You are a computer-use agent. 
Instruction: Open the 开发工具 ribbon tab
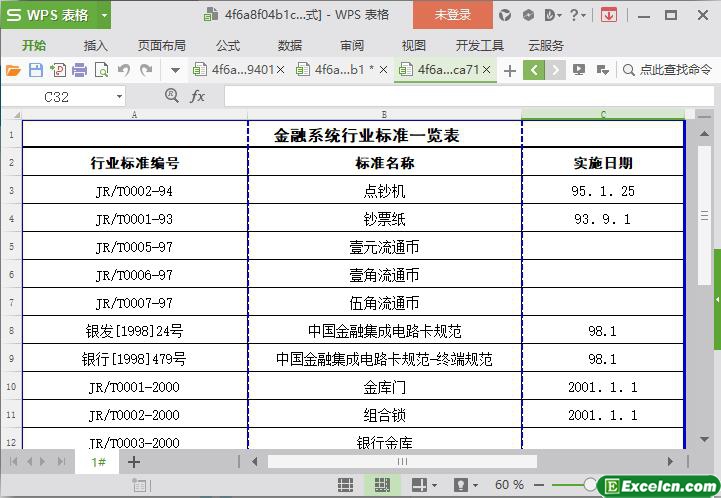(480, 46)
